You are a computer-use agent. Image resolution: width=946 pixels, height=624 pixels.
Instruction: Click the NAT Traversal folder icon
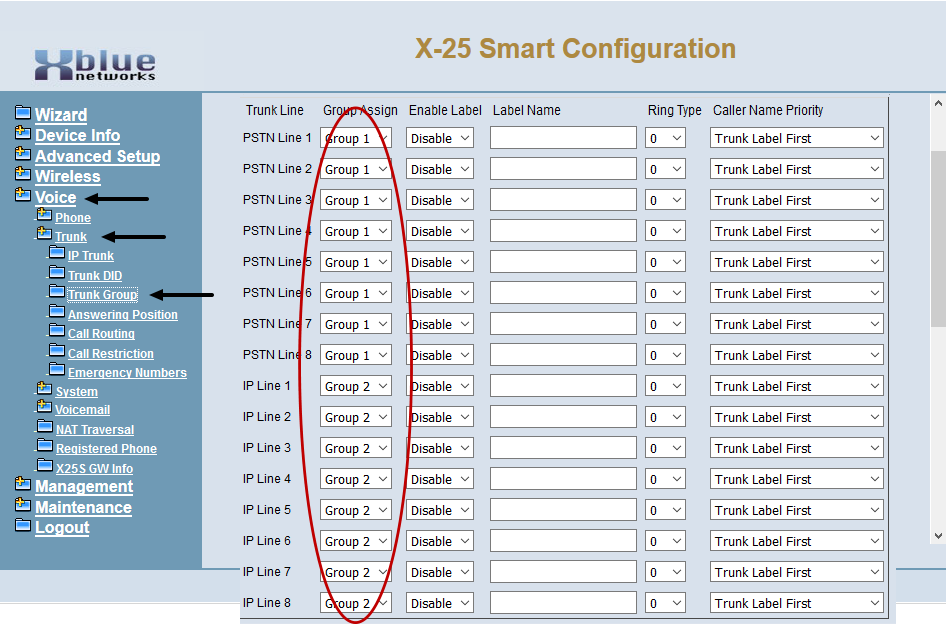[x=45, y=427]
